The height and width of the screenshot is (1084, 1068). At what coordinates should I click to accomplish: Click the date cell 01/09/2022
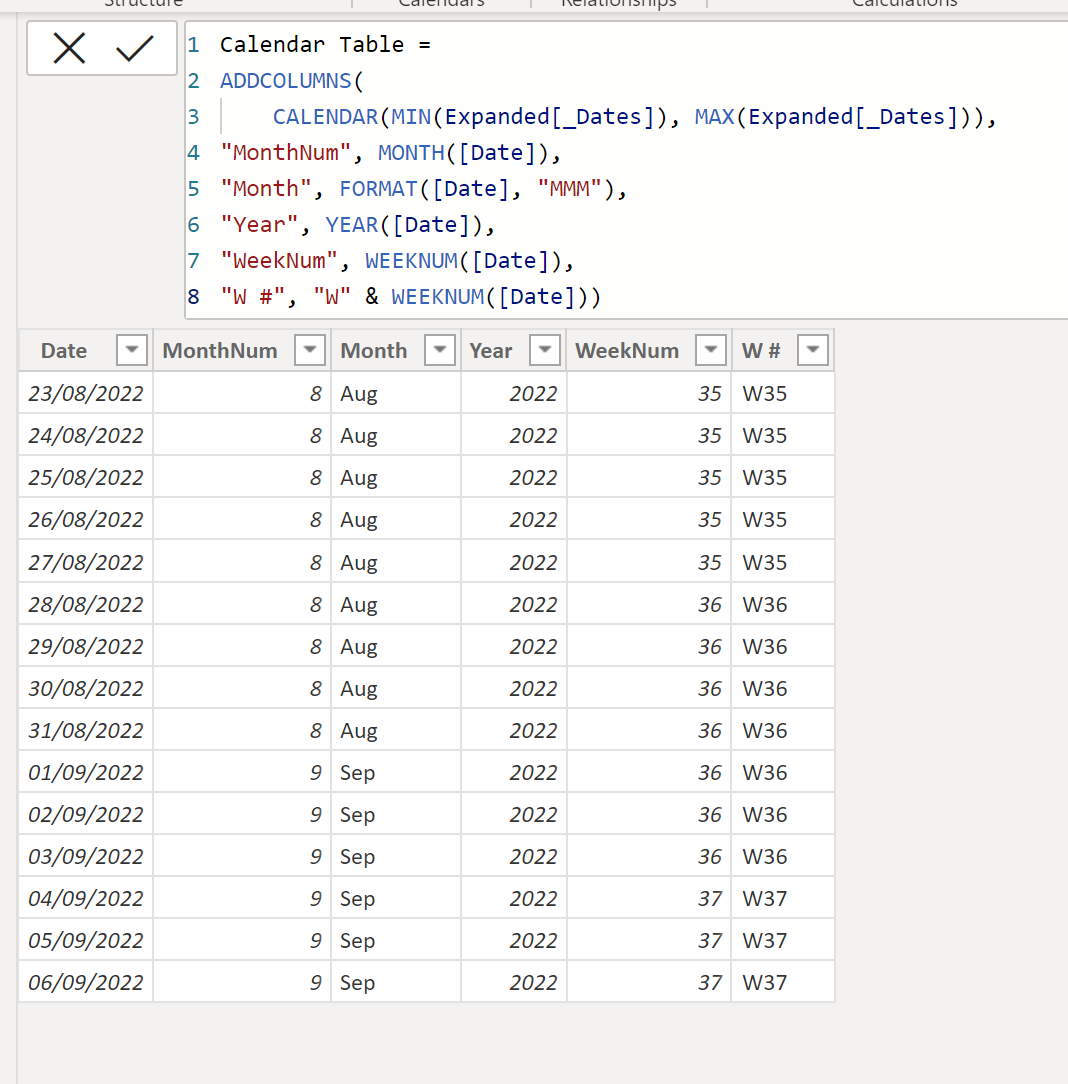pyautogui.click(x=86, y=772)
